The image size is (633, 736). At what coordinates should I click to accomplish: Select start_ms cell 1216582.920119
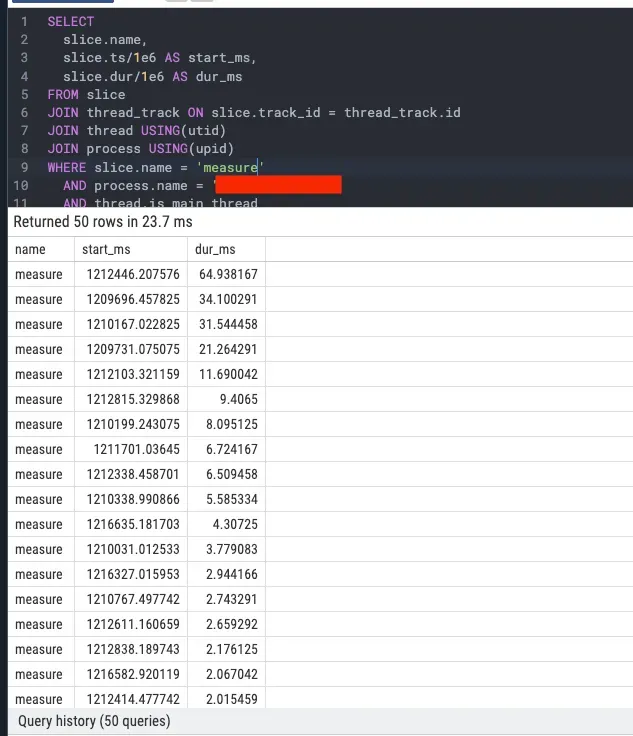(x=133, y=674)
